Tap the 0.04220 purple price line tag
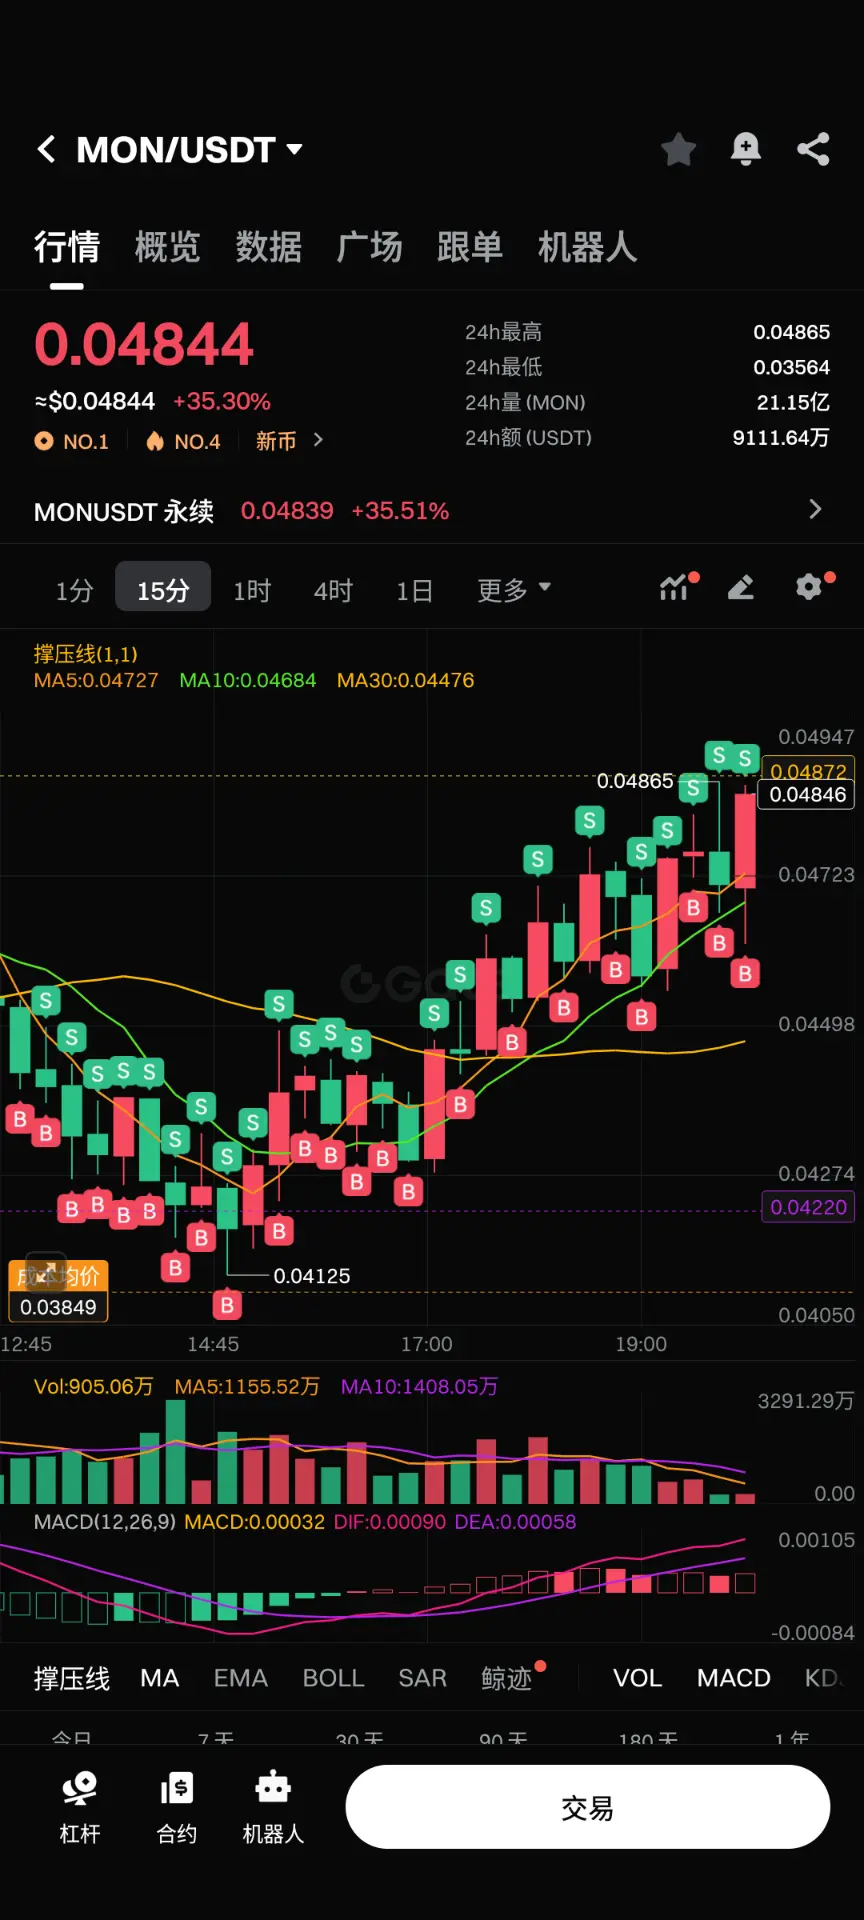864x1920 pixels. [808, 1207]
